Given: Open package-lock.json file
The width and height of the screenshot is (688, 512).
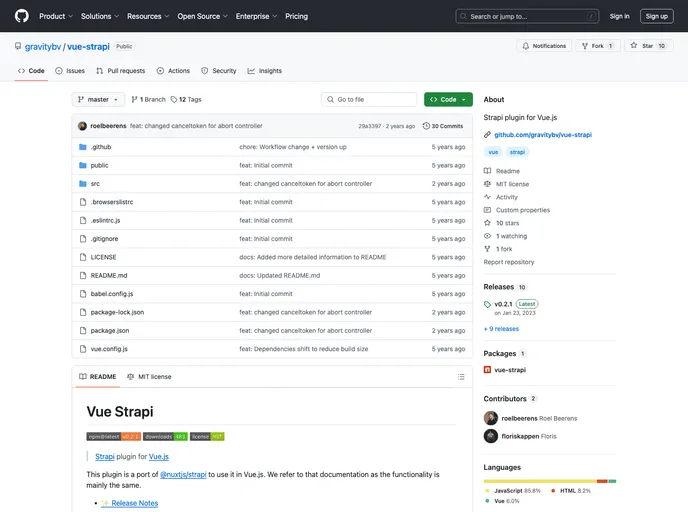Looking at the screenshot, I should coord(117,312).
